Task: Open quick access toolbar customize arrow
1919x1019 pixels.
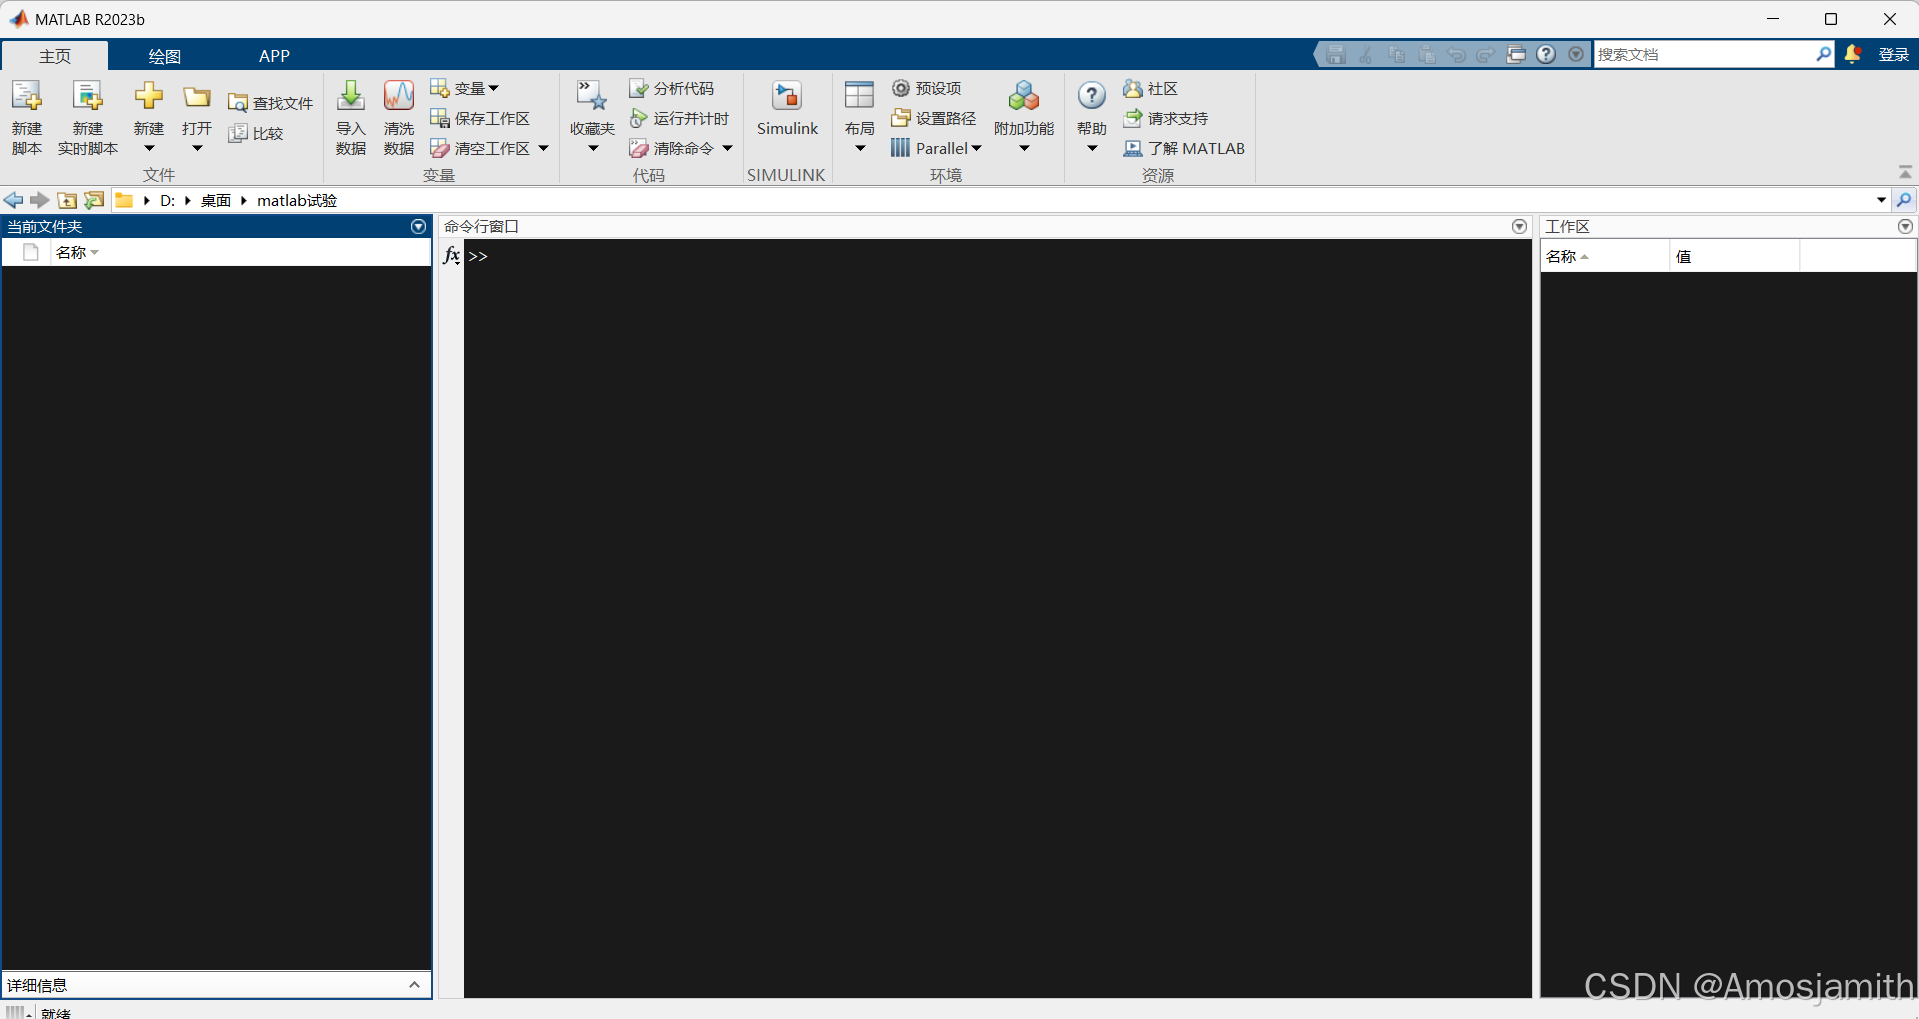Action: point(1576,54)
